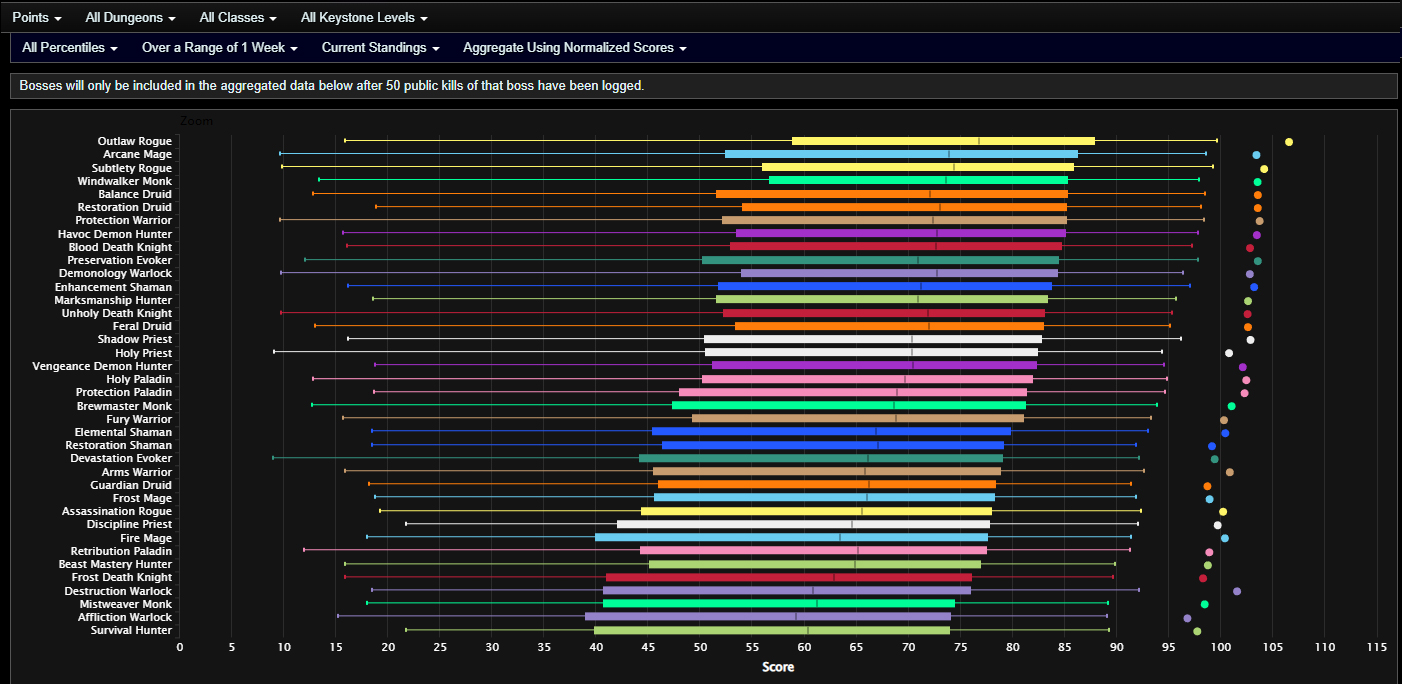Open All Keystone Levels menu
The width and height of the screenshot is (1402, 684).
pyautogui.click(x=364, y=18)
